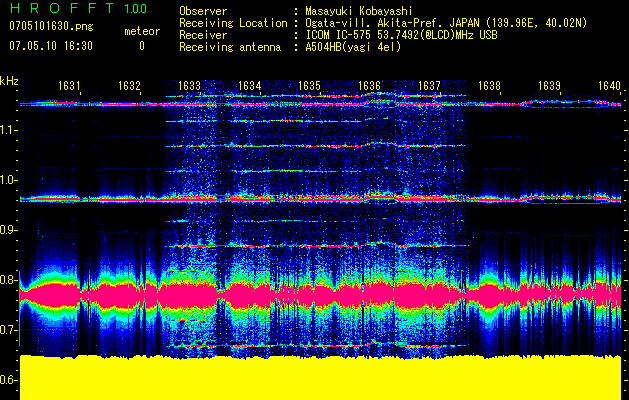Click the 0.8 kHz frequency axis label
The height and width of the screenshot is (400, 629).
coord(7,280)
